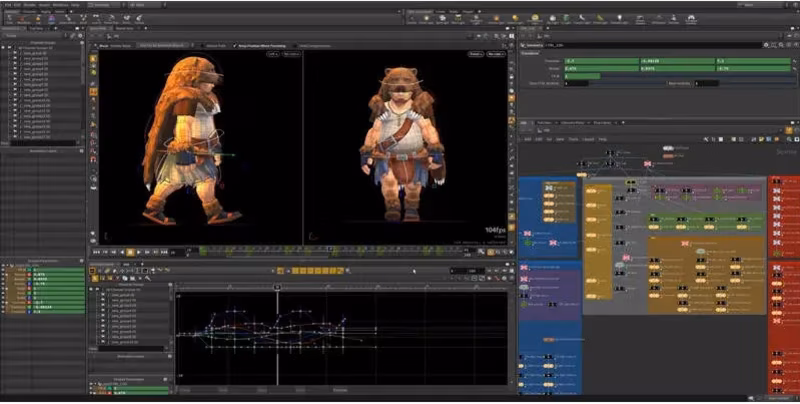Open the Add menu in the network editor
800x404 pixels.
525,139
